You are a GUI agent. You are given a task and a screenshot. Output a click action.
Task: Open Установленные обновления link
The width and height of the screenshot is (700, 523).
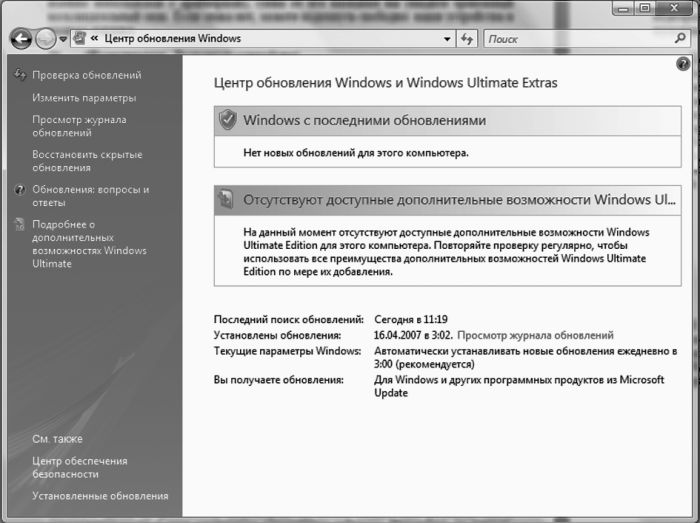100,496
